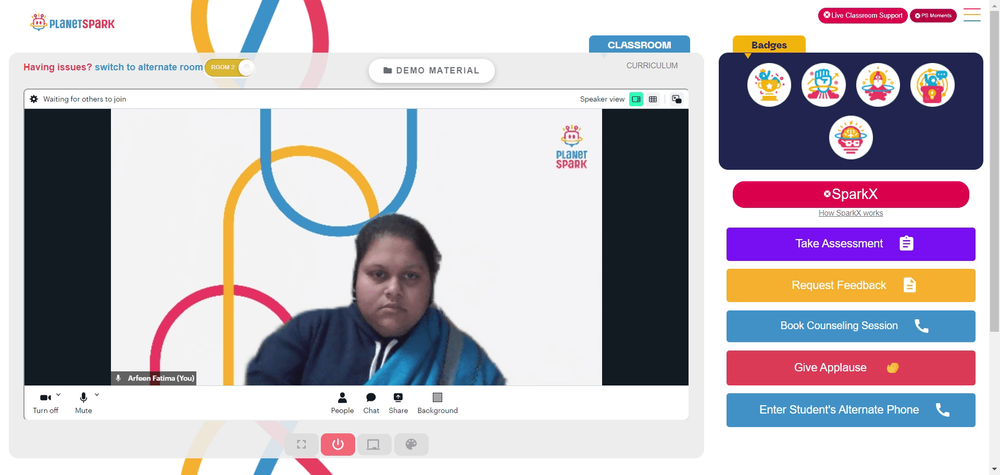Screen dimensions: 1000x475
Task: Open PS Moments button
Action: (933, 15)
